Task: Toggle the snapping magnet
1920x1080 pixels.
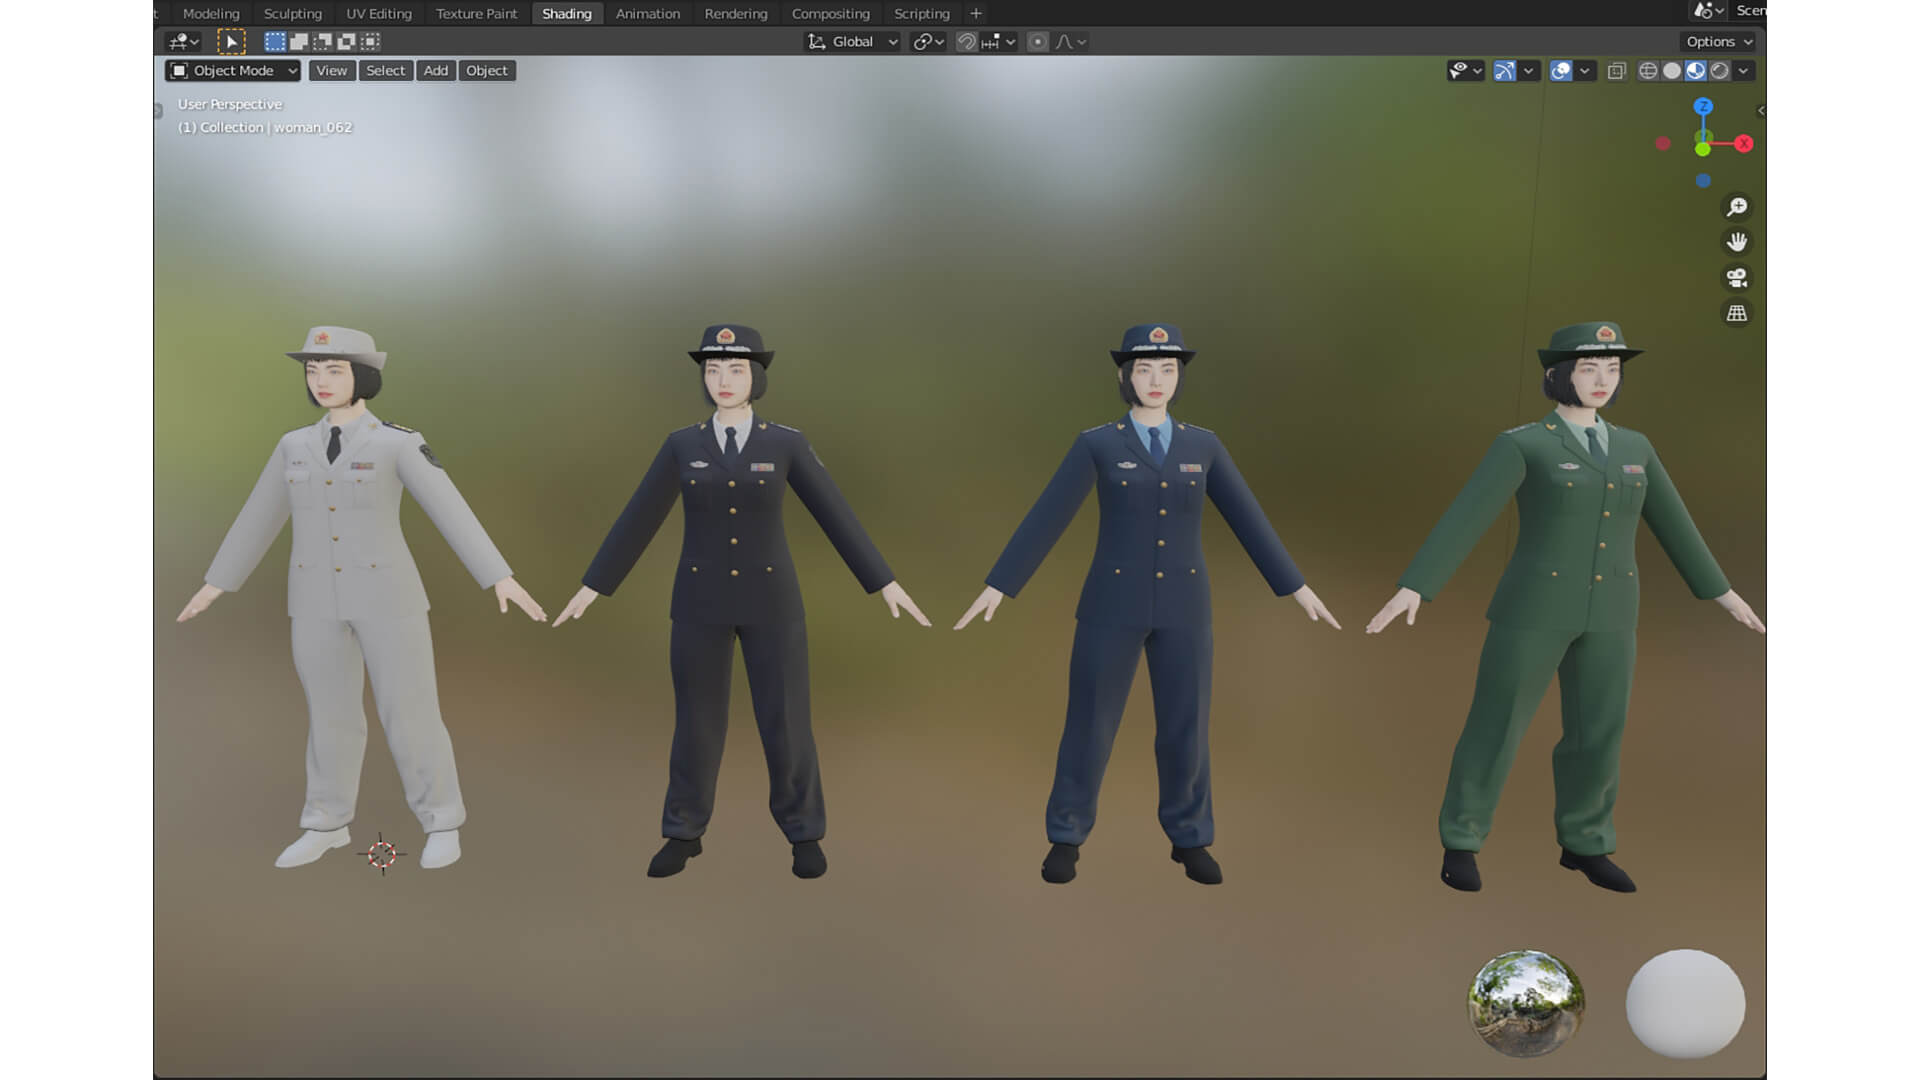Action: tap(966, 42)
